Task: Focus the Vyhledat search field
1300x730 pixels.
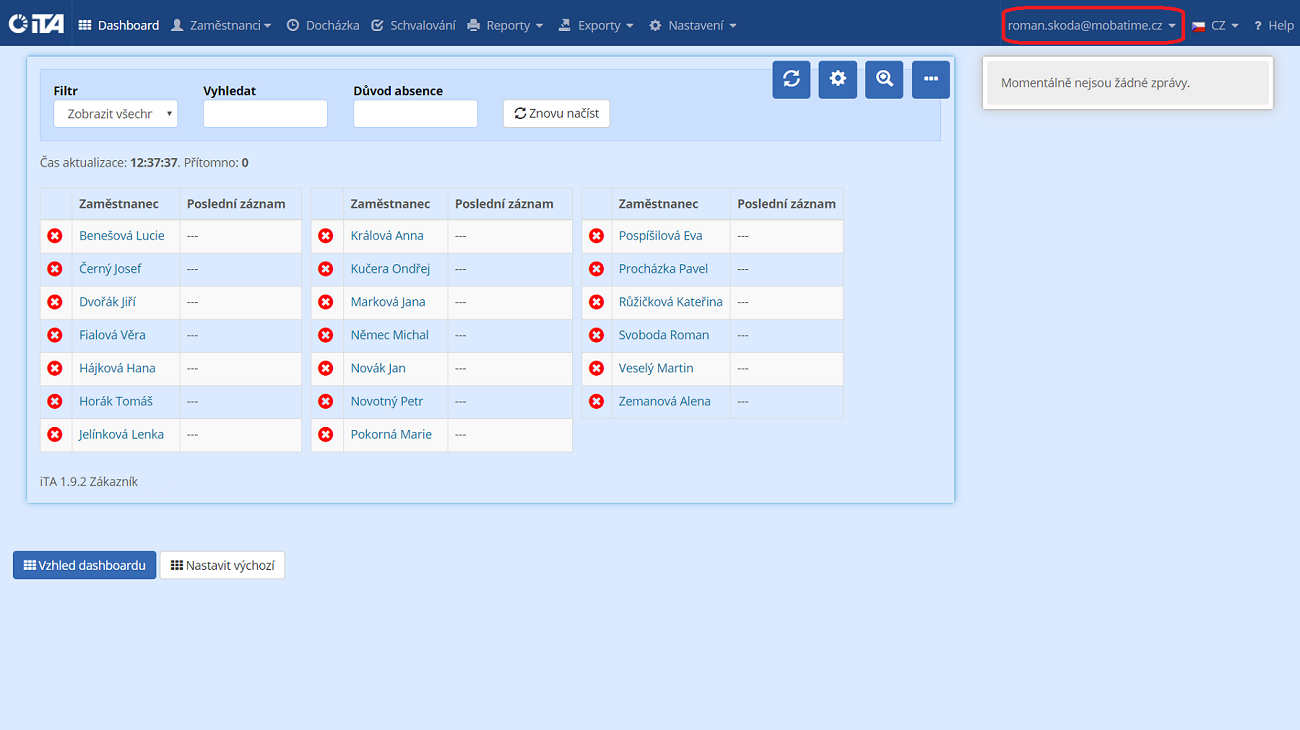Action: pyautogui.click(x=265, y=114)
